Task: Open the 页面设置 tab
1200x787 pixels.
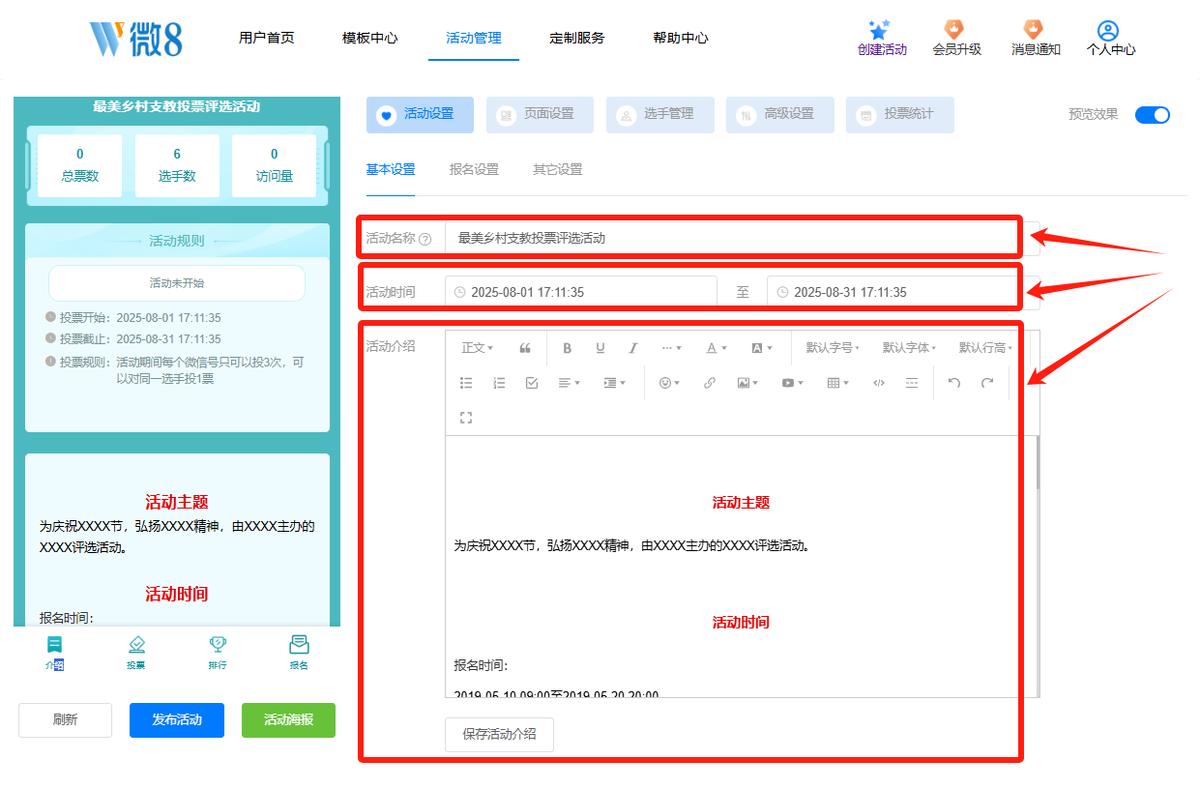Action: click(540, 115)
